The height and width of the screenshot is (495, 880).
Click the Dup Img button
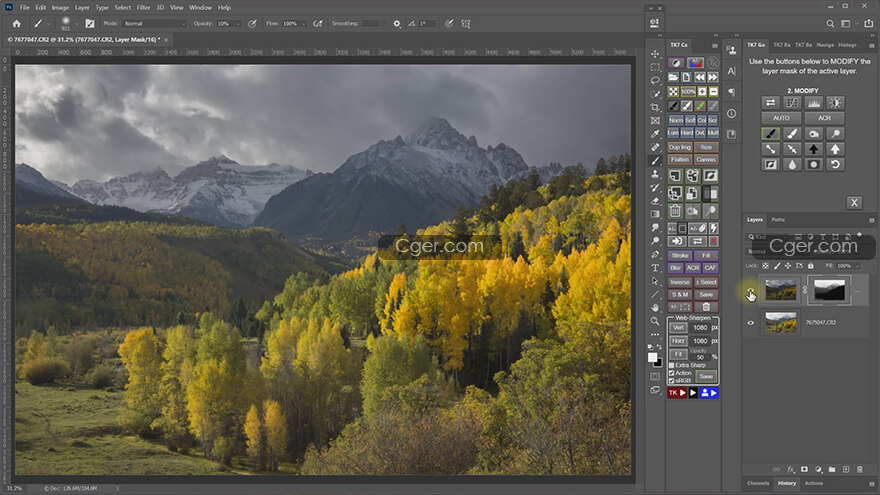point(680,147)
